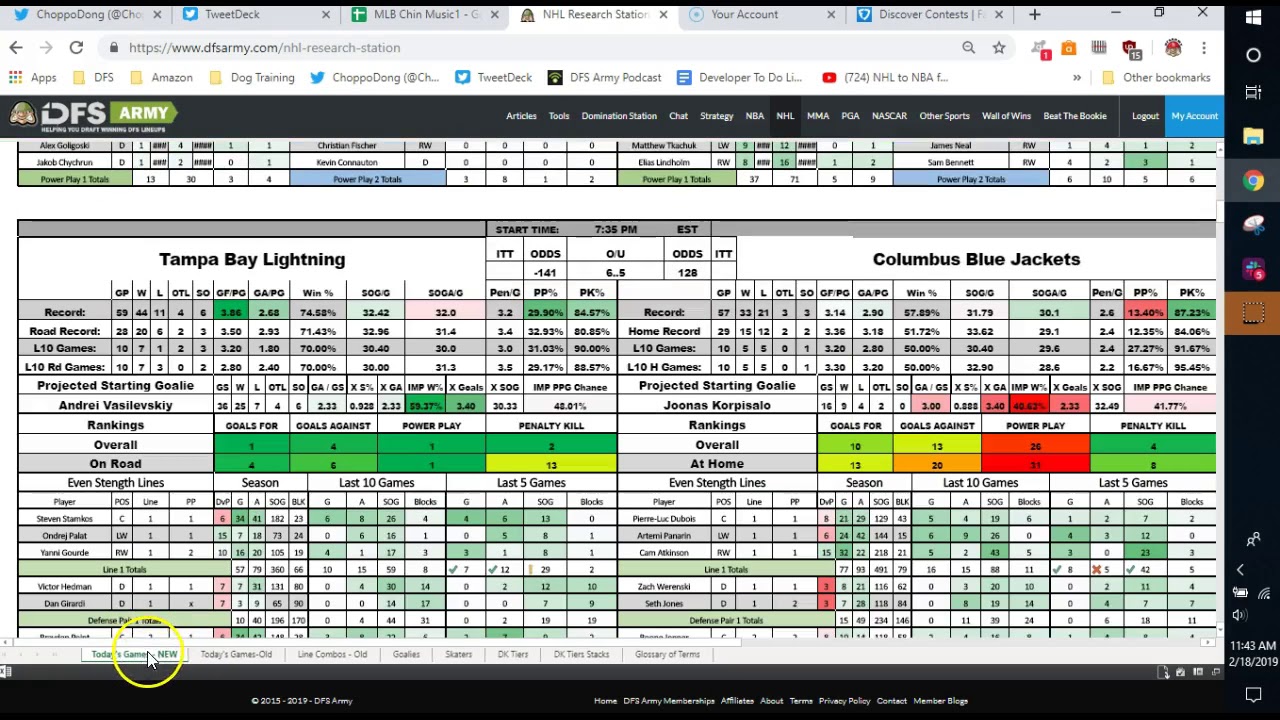This screenshot has width=1280, height=720.
Task: Close the TweetDeck browser tab
Action: pos(326,15)
